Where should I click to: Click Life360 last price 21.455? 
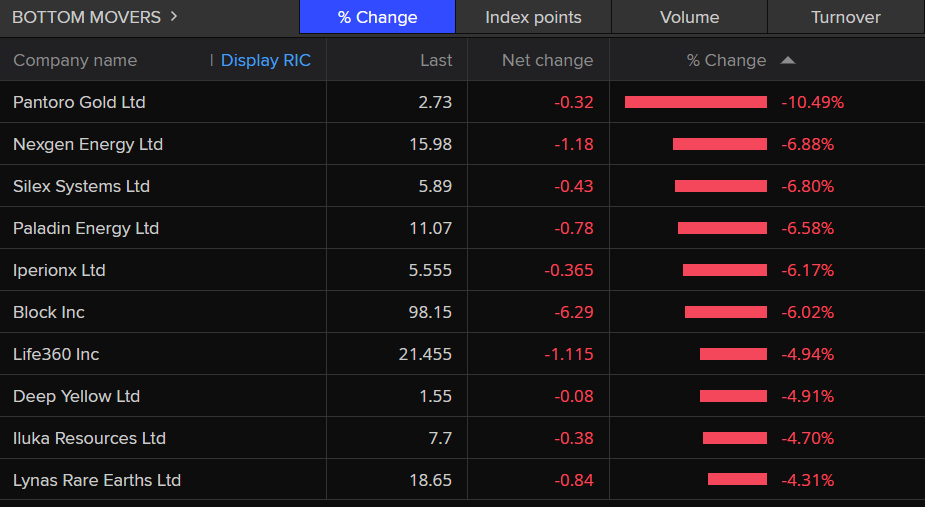[x=425, y=354]
